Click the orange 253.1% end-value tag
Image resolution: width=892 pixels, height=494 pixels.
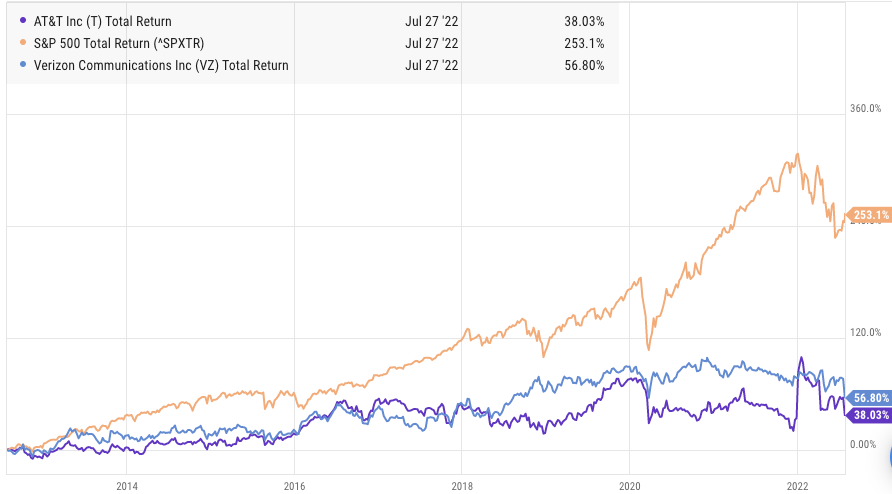click(867, 214)
